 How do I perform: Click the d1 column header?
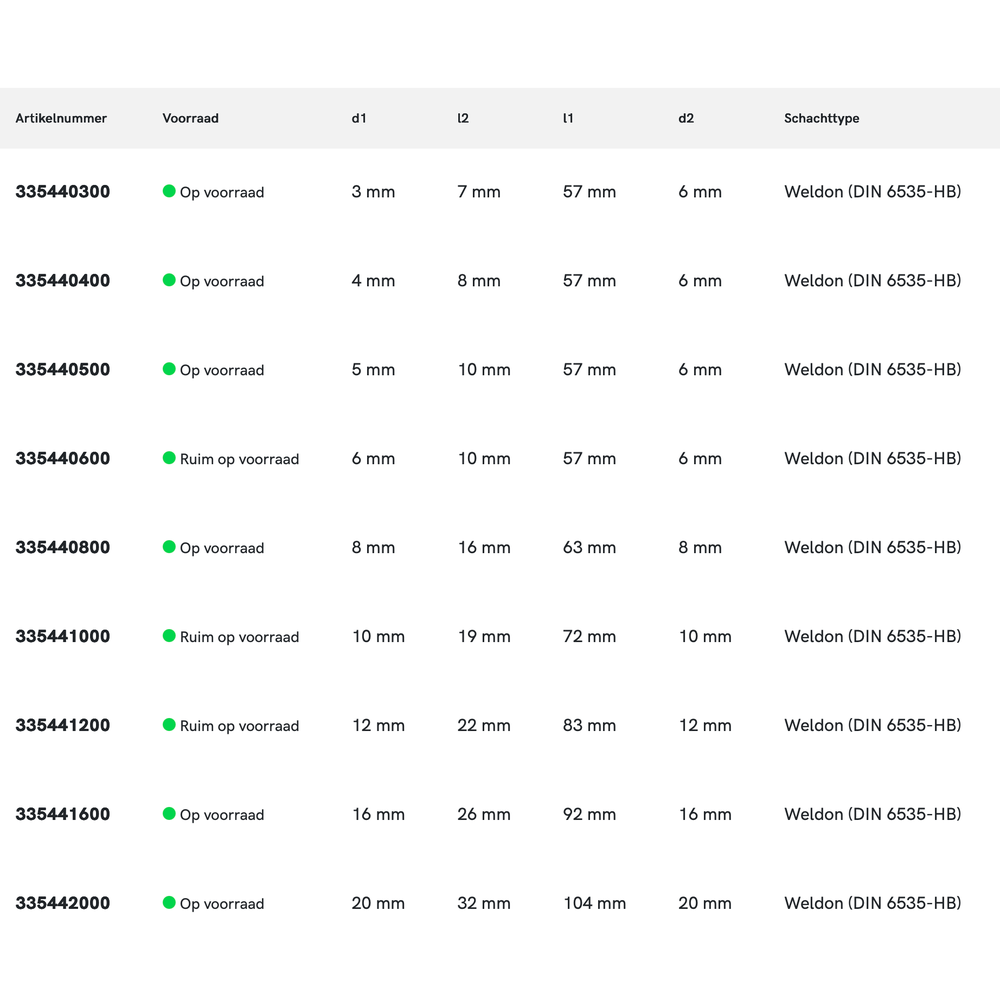[359, 118]
